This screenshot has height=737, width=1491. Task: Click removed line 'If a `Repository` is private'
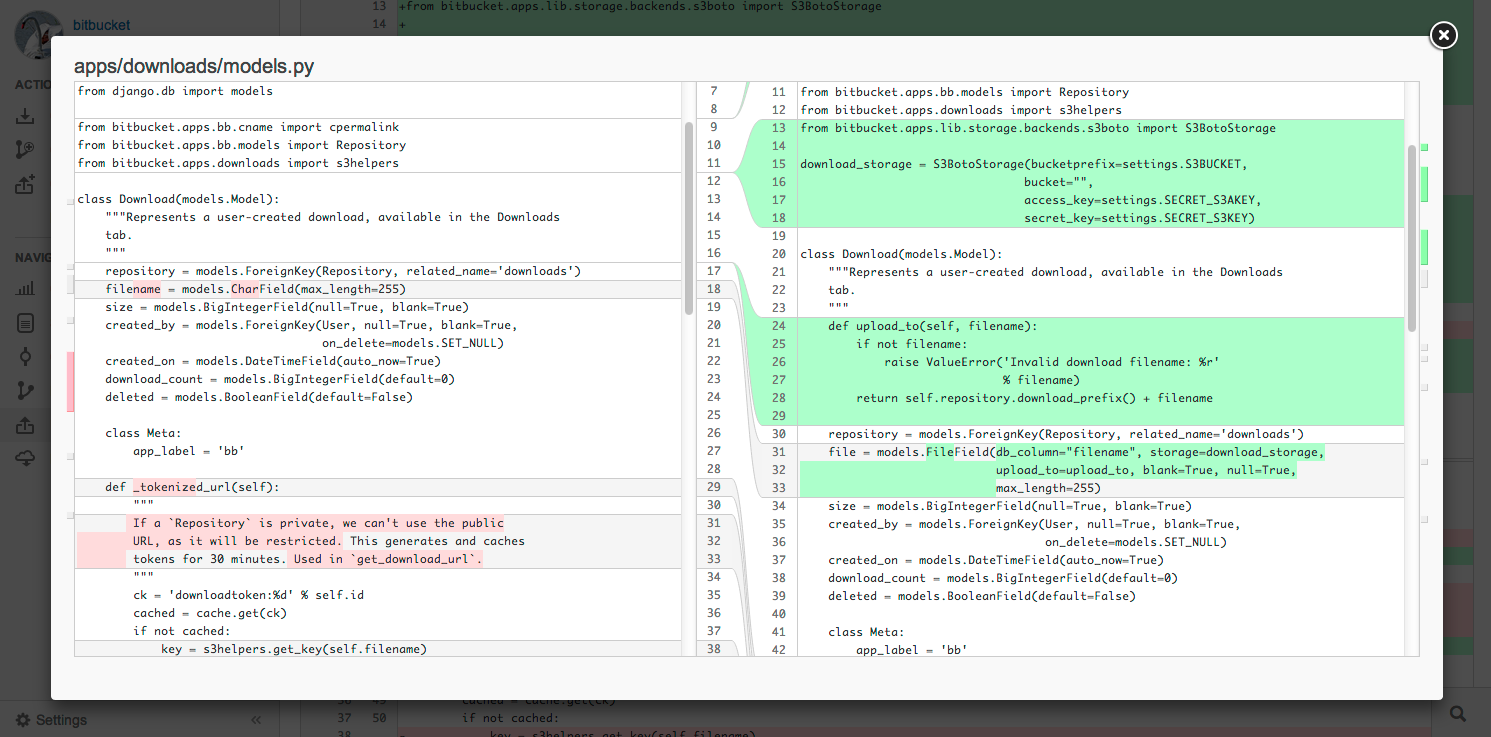[318, 523]
